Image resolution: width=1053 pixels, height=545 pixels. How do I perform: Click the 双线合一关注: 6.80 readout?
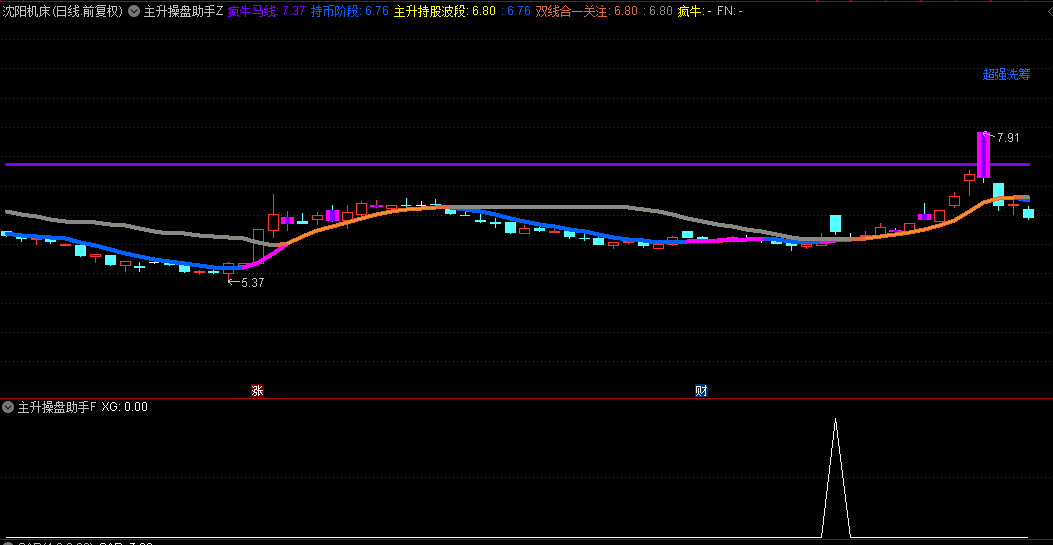586,11
